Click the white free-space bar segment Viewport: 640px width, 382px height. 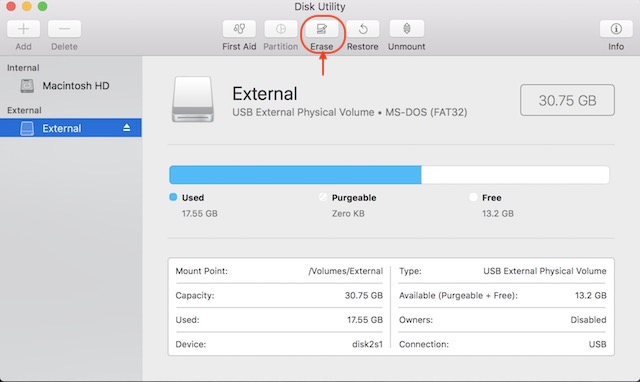pos(515,175)
